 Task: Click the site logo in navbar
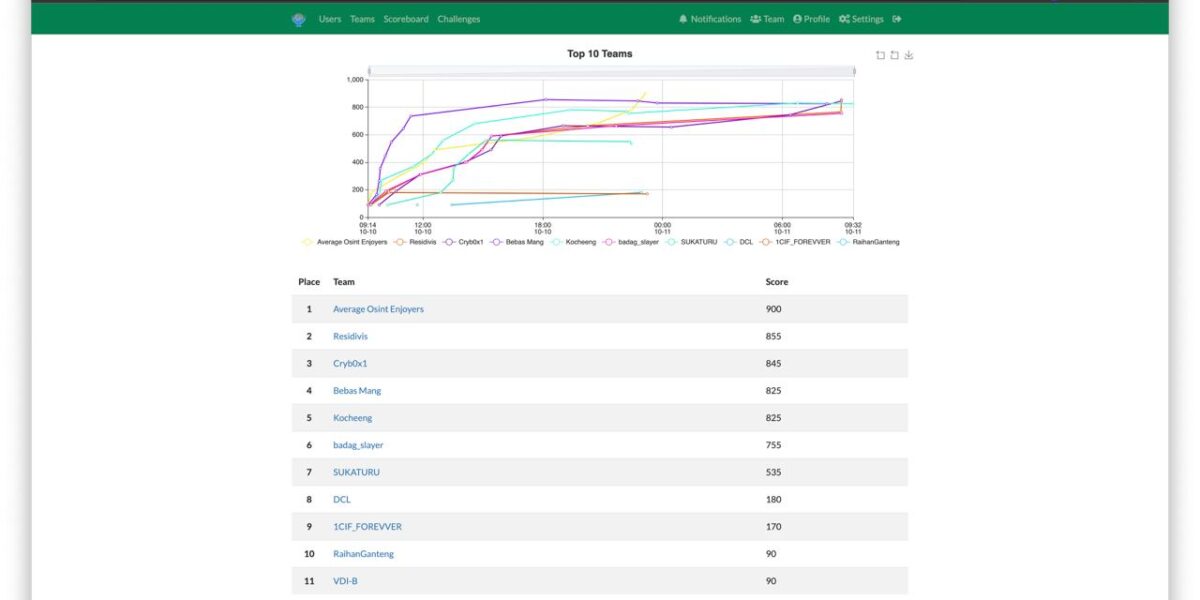298,19
